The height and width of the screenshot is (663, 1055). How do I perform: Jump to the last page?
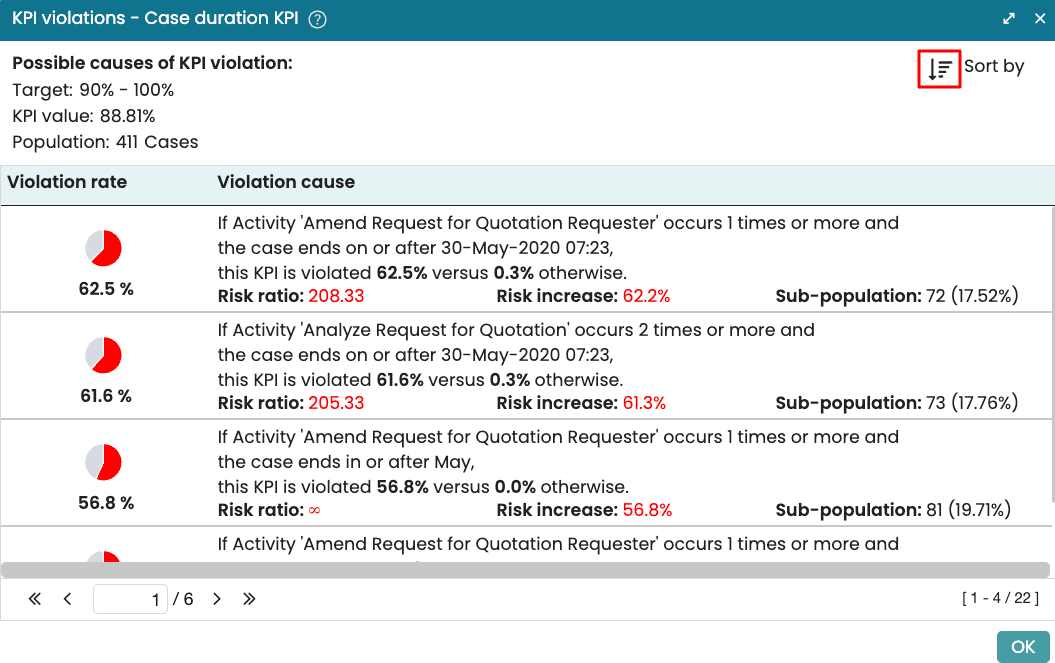tap(249, 599)
